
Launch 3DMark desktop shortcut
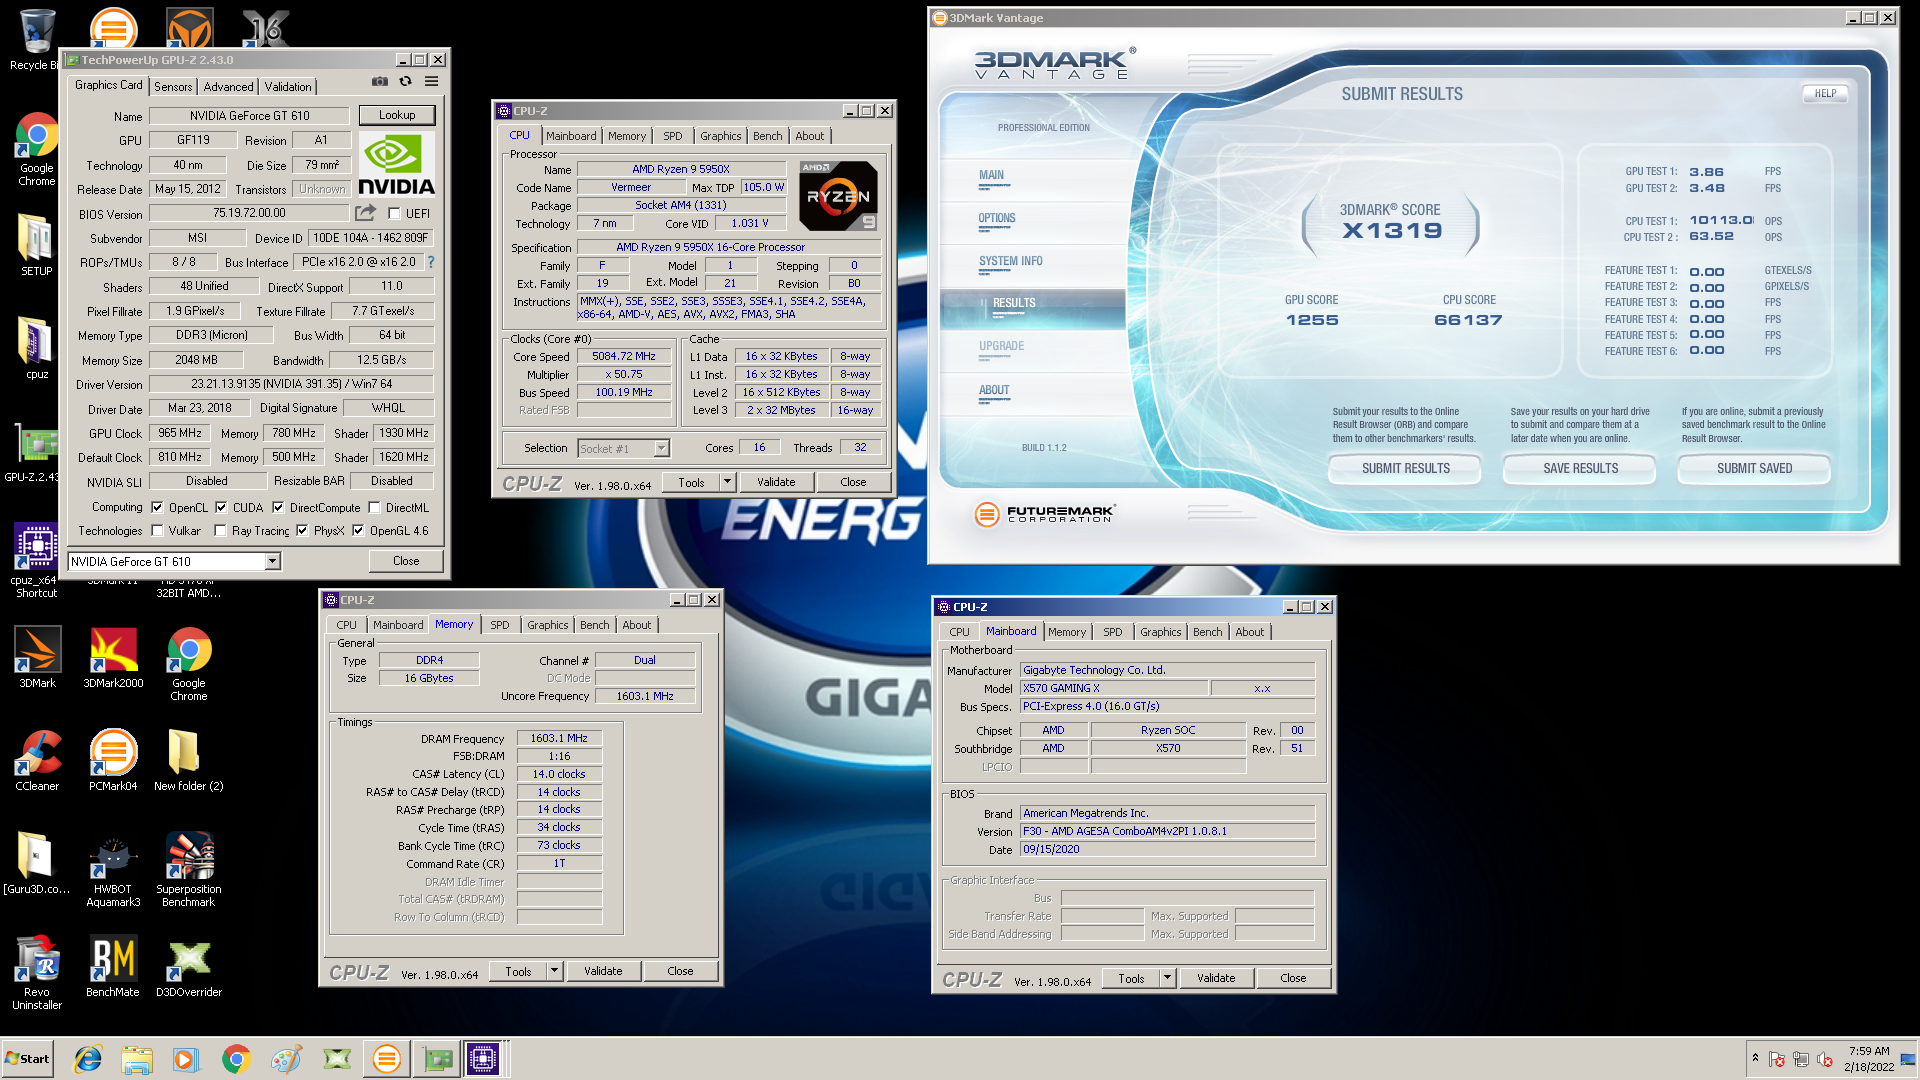[x=37, y=658]
